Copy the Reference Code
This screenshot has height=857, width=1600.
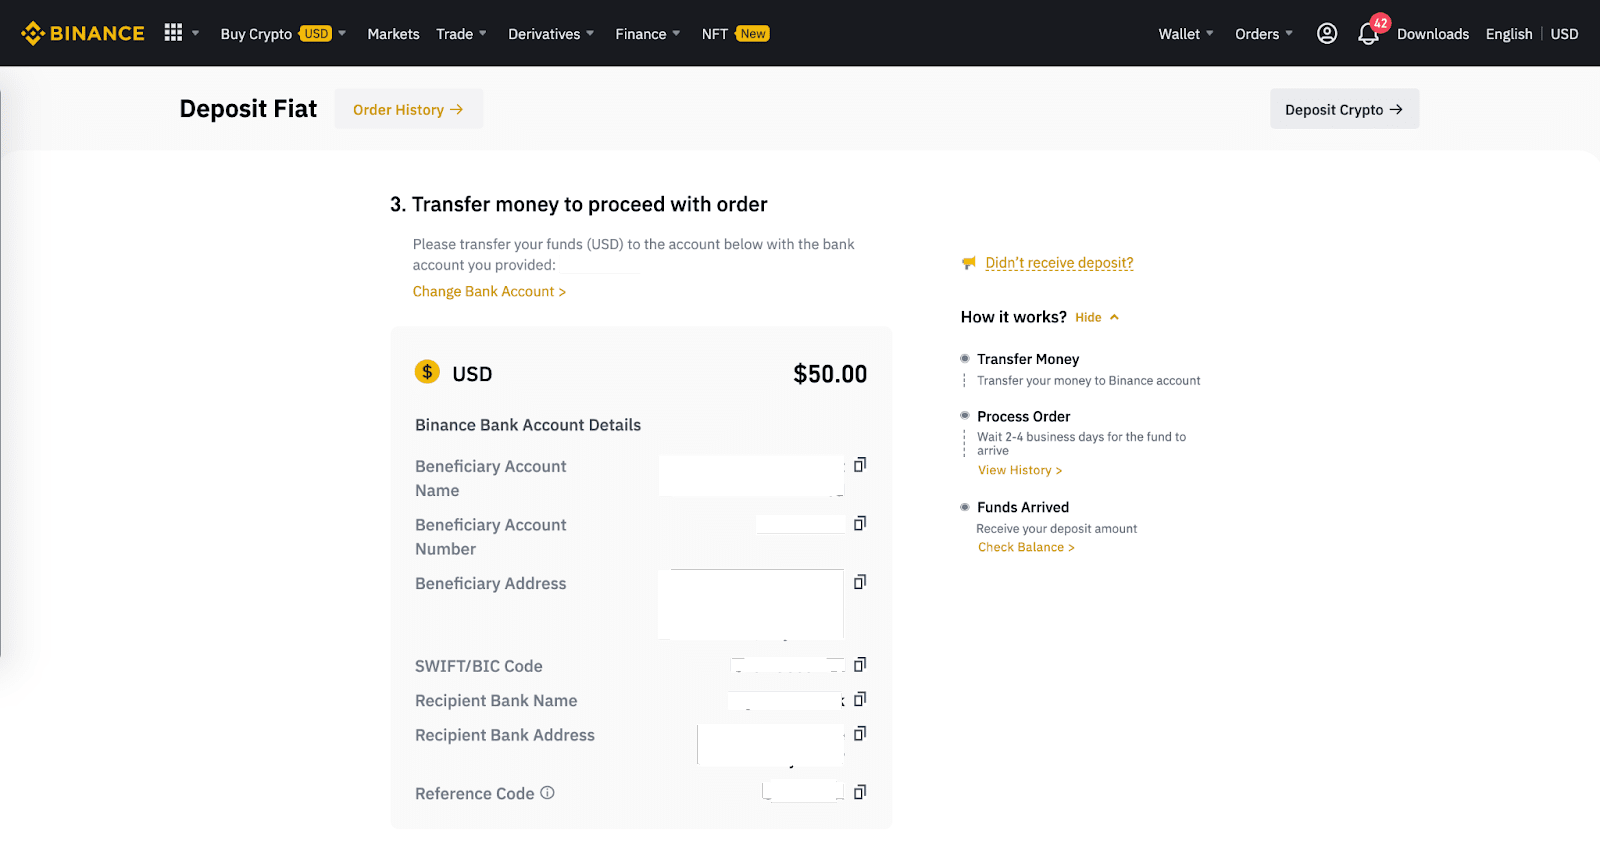860,792
